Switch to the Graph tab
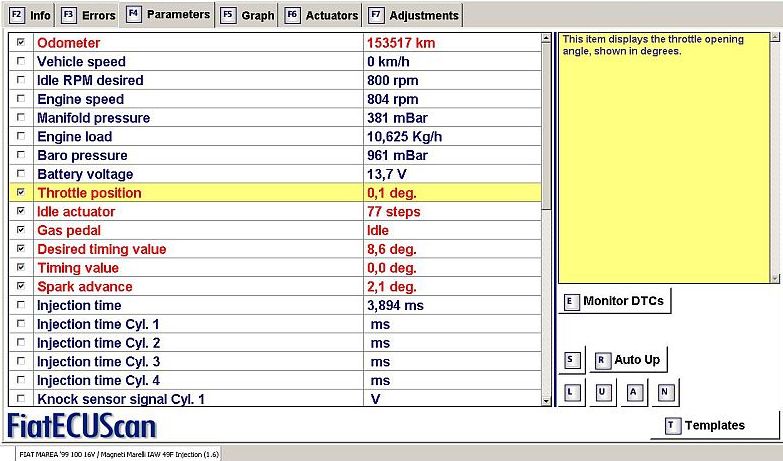The image size is (783, 461). point(247,15)
